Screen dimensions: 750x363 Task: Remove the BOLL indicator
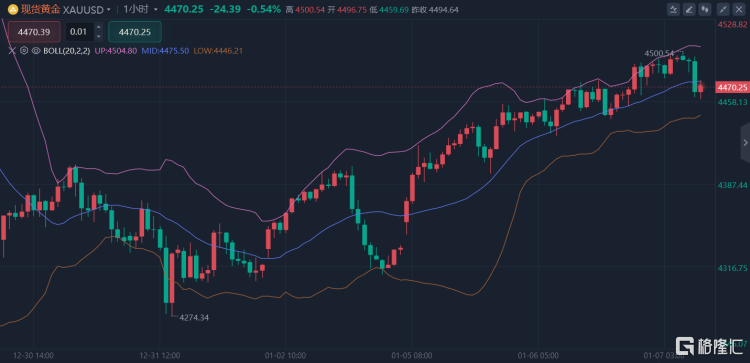[12, 51]
